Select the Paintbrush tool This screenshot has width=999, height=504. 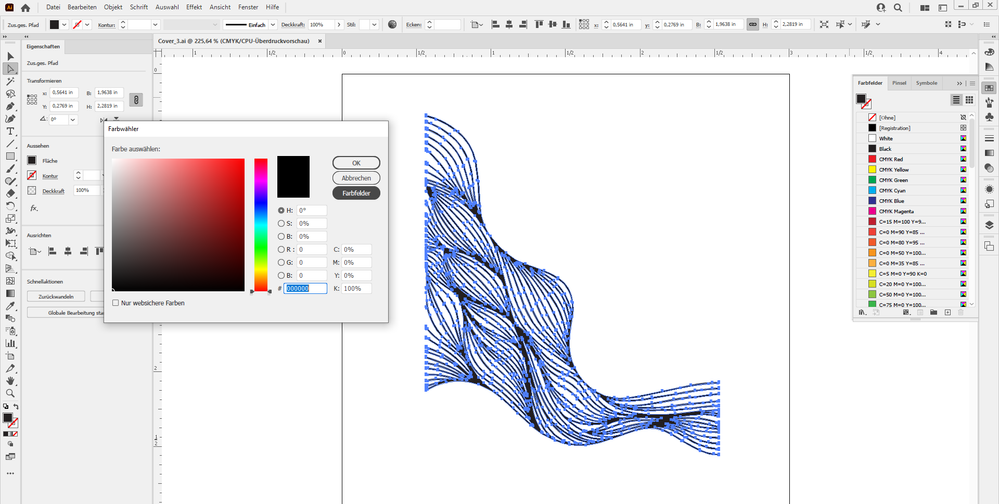pyautogui.click(x=10, y=169)
